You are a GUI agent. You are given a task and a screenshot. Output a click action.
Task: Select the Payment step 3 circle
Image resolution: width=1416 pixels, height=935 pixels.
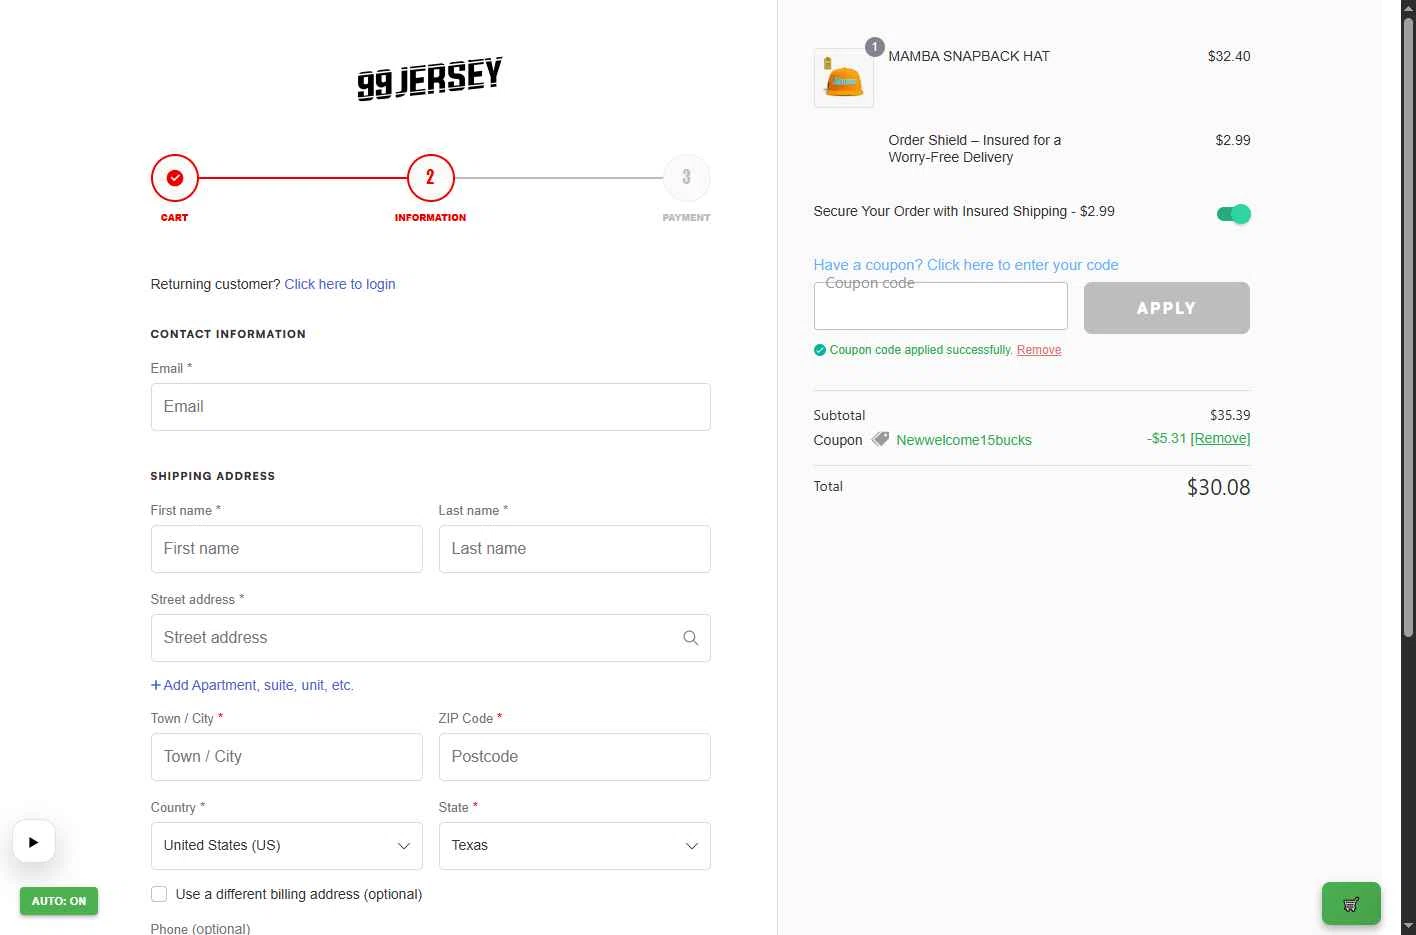[x=686, y=178]
